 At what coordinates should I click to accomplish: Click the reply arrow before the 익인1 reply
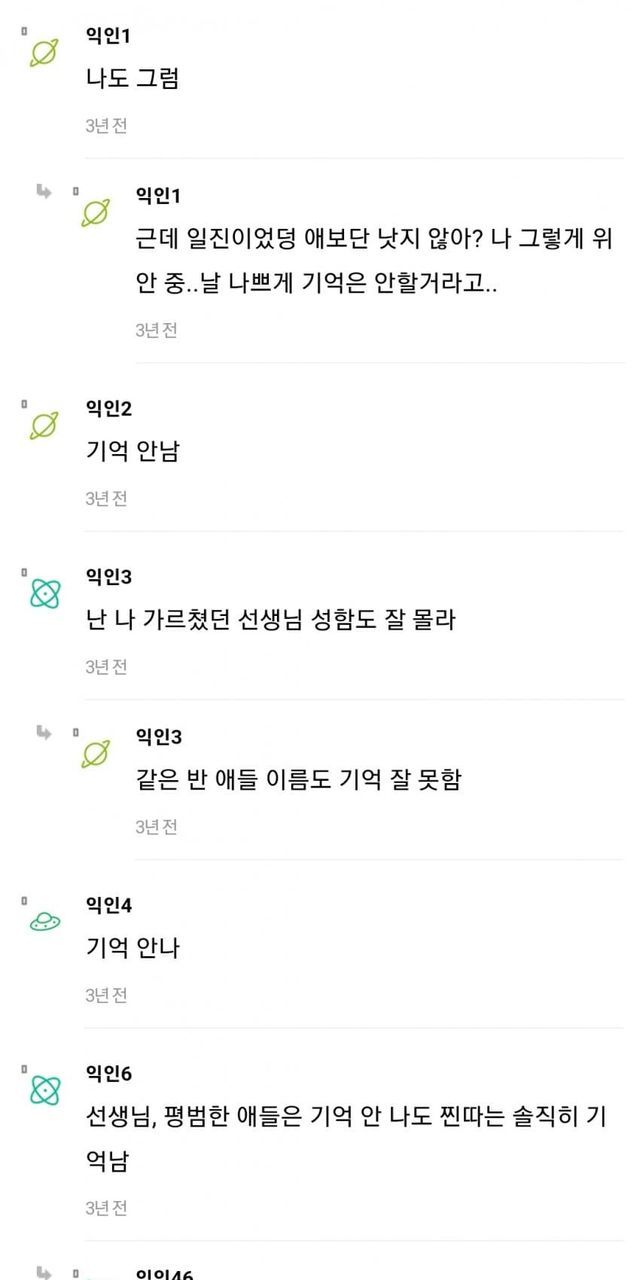(x=44, y=191)
